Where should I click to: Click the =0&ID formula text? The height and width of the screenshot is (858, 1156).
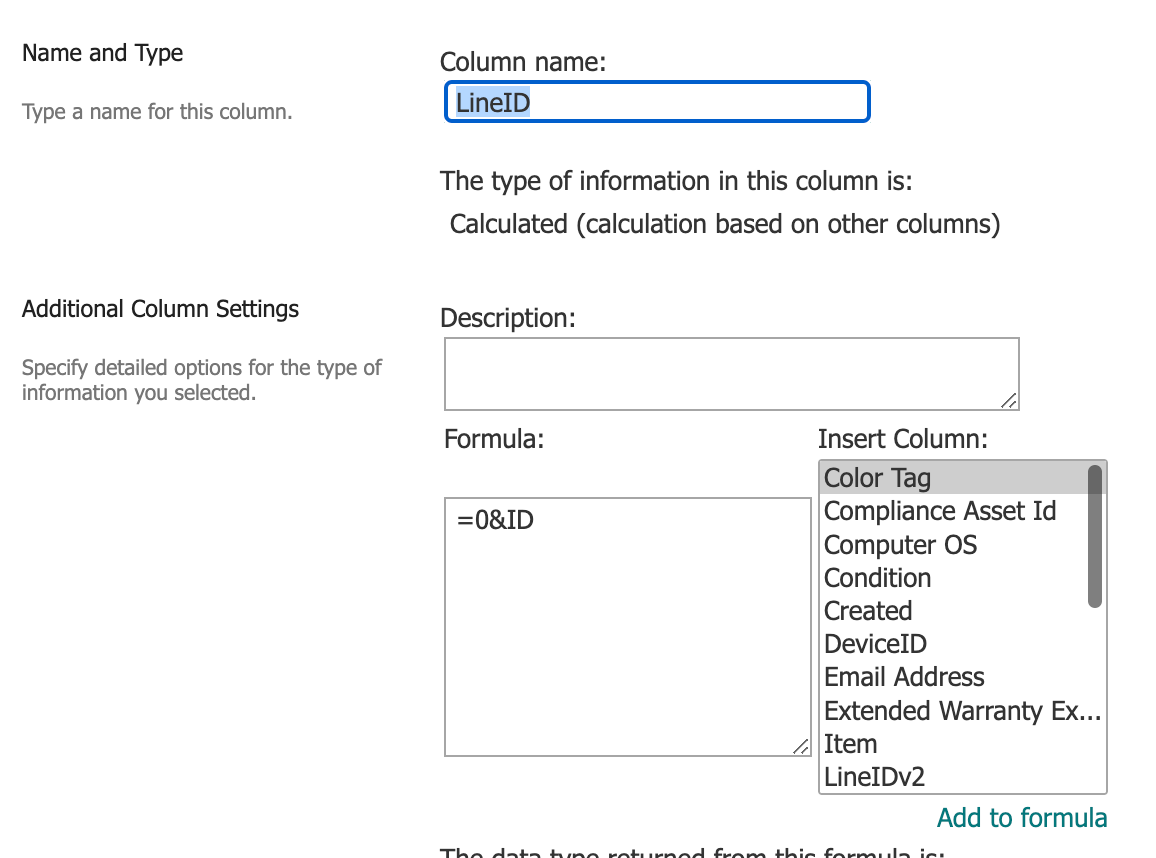(495, 520)
